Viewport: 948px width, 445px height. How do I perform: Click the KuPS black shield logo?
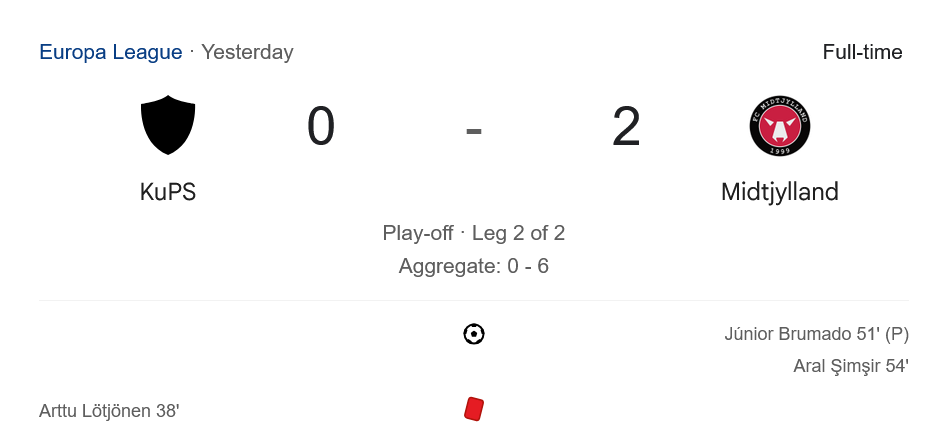pos(168,125)
